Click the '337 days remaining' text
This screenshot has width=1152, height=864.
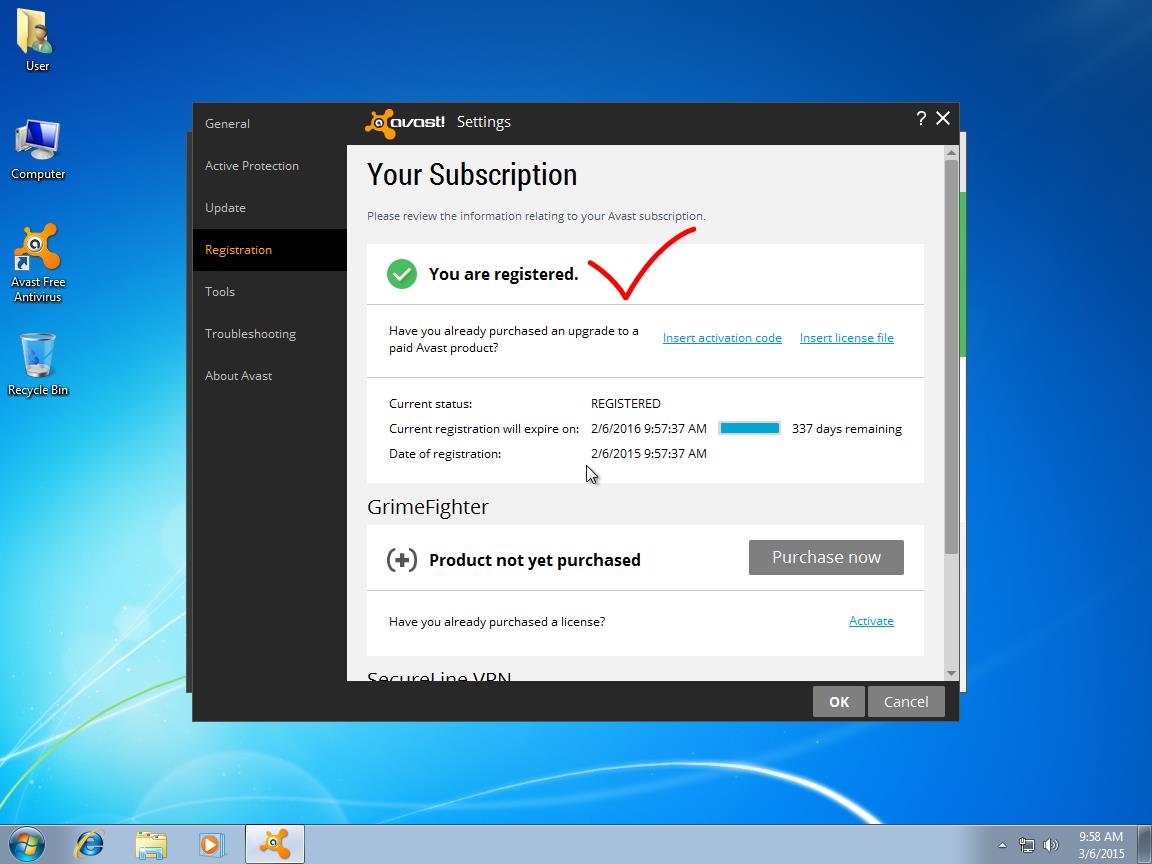(x=846, y=428)
